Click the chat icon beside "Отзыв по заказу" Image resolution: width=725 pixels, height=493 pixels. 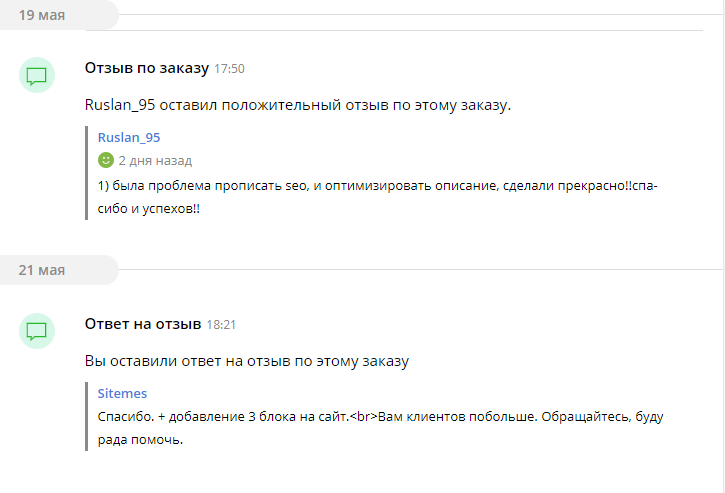click(37, 75)
